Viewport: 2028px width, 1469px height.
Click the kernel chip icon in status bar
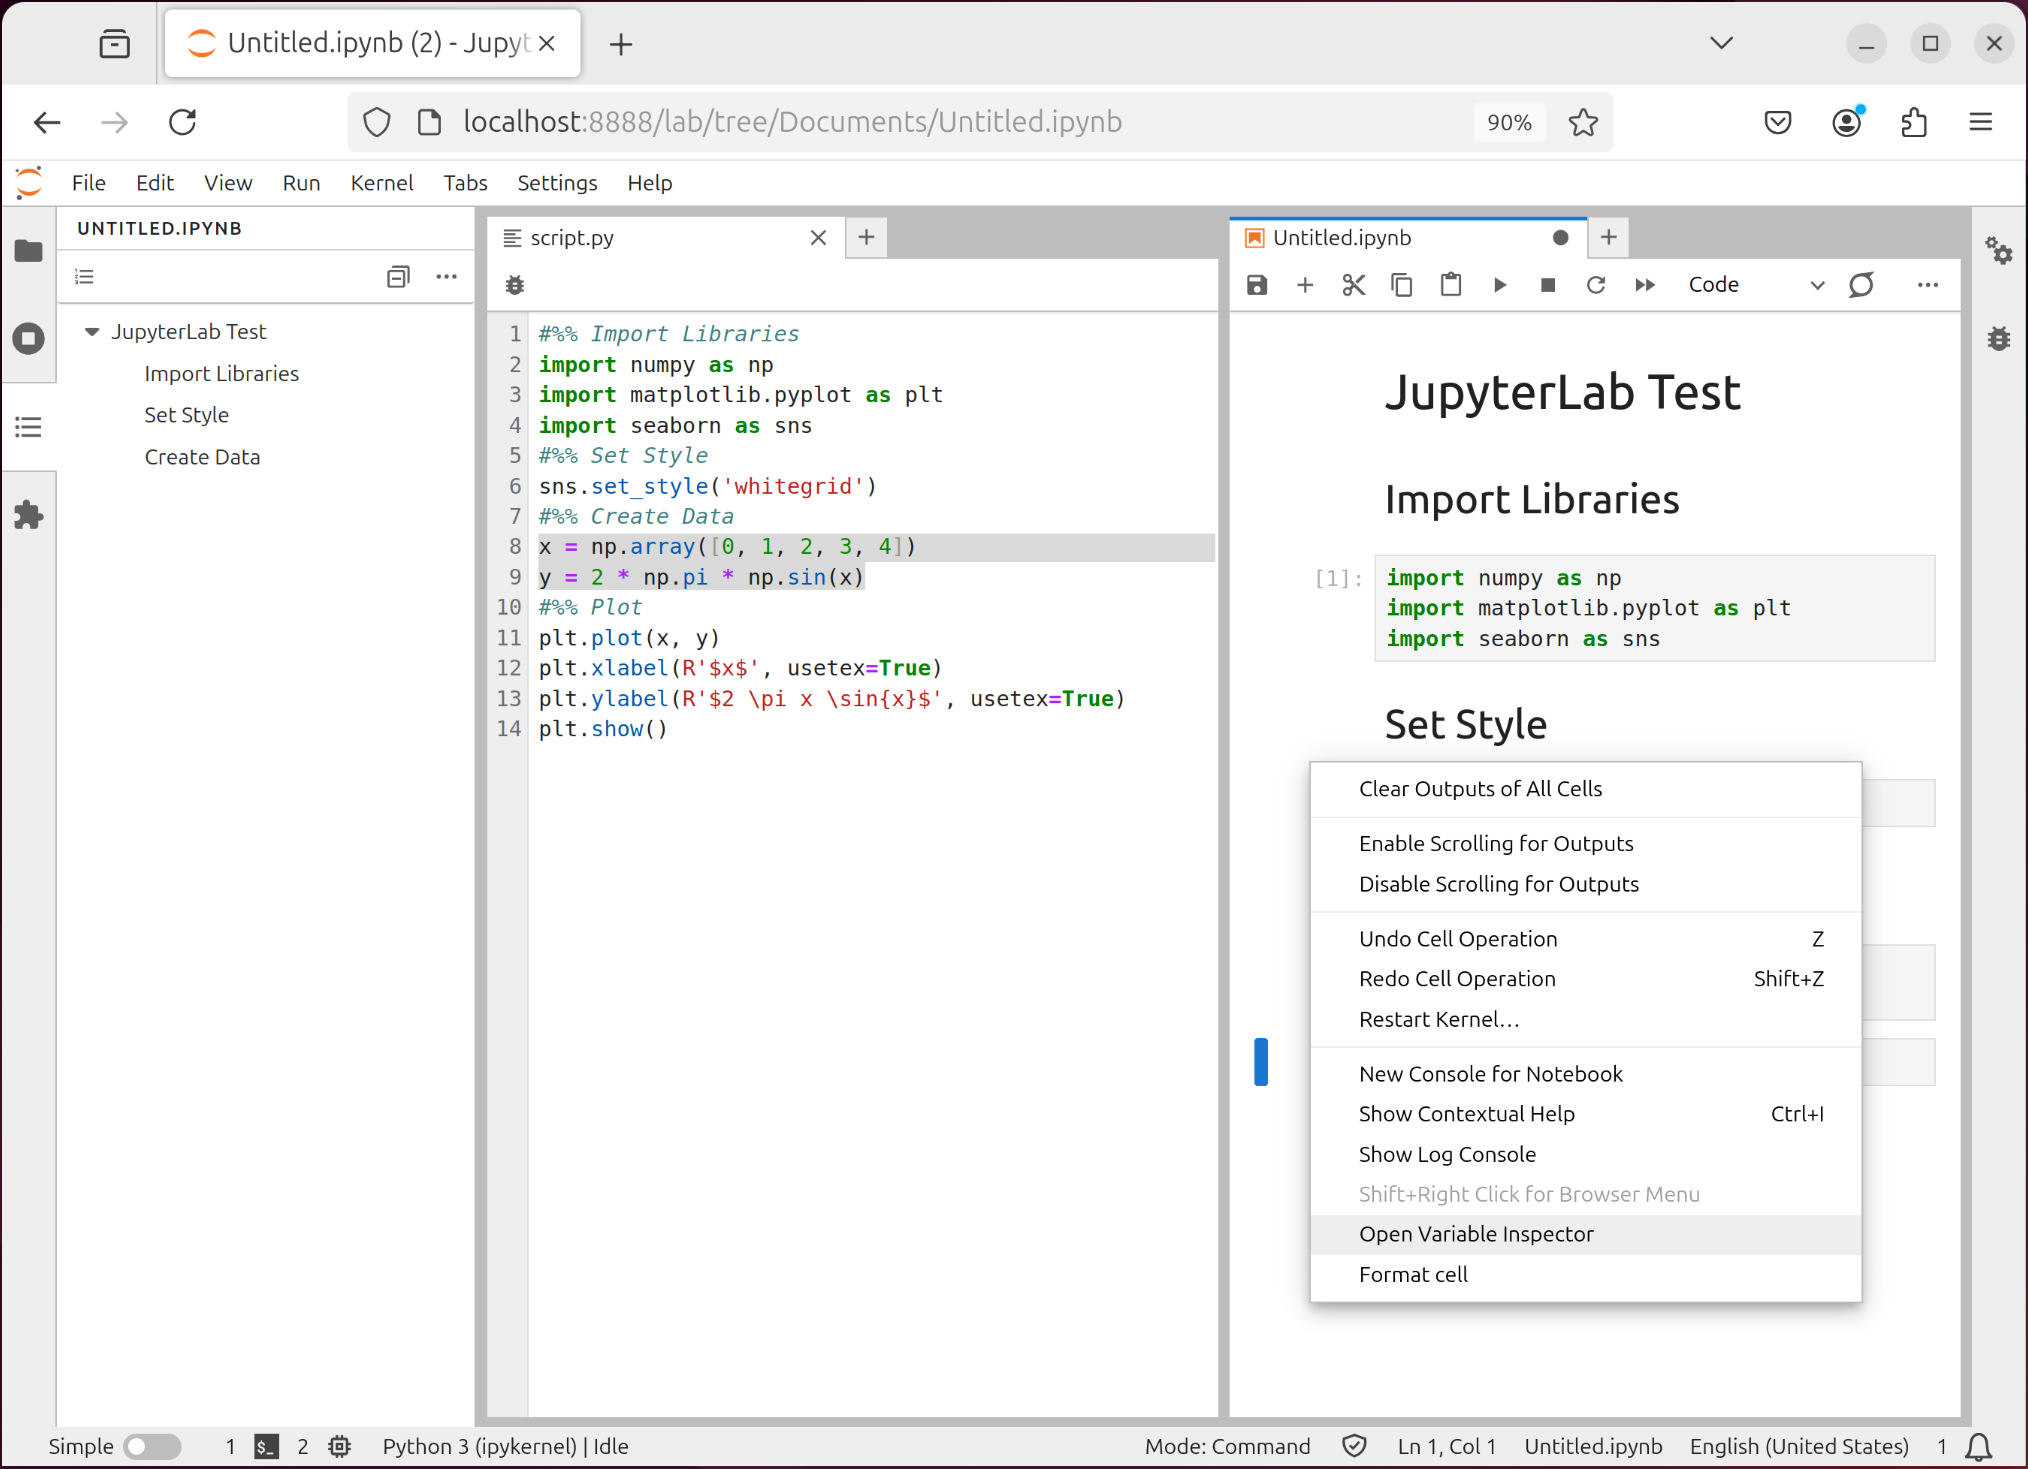click(340, 1446)
